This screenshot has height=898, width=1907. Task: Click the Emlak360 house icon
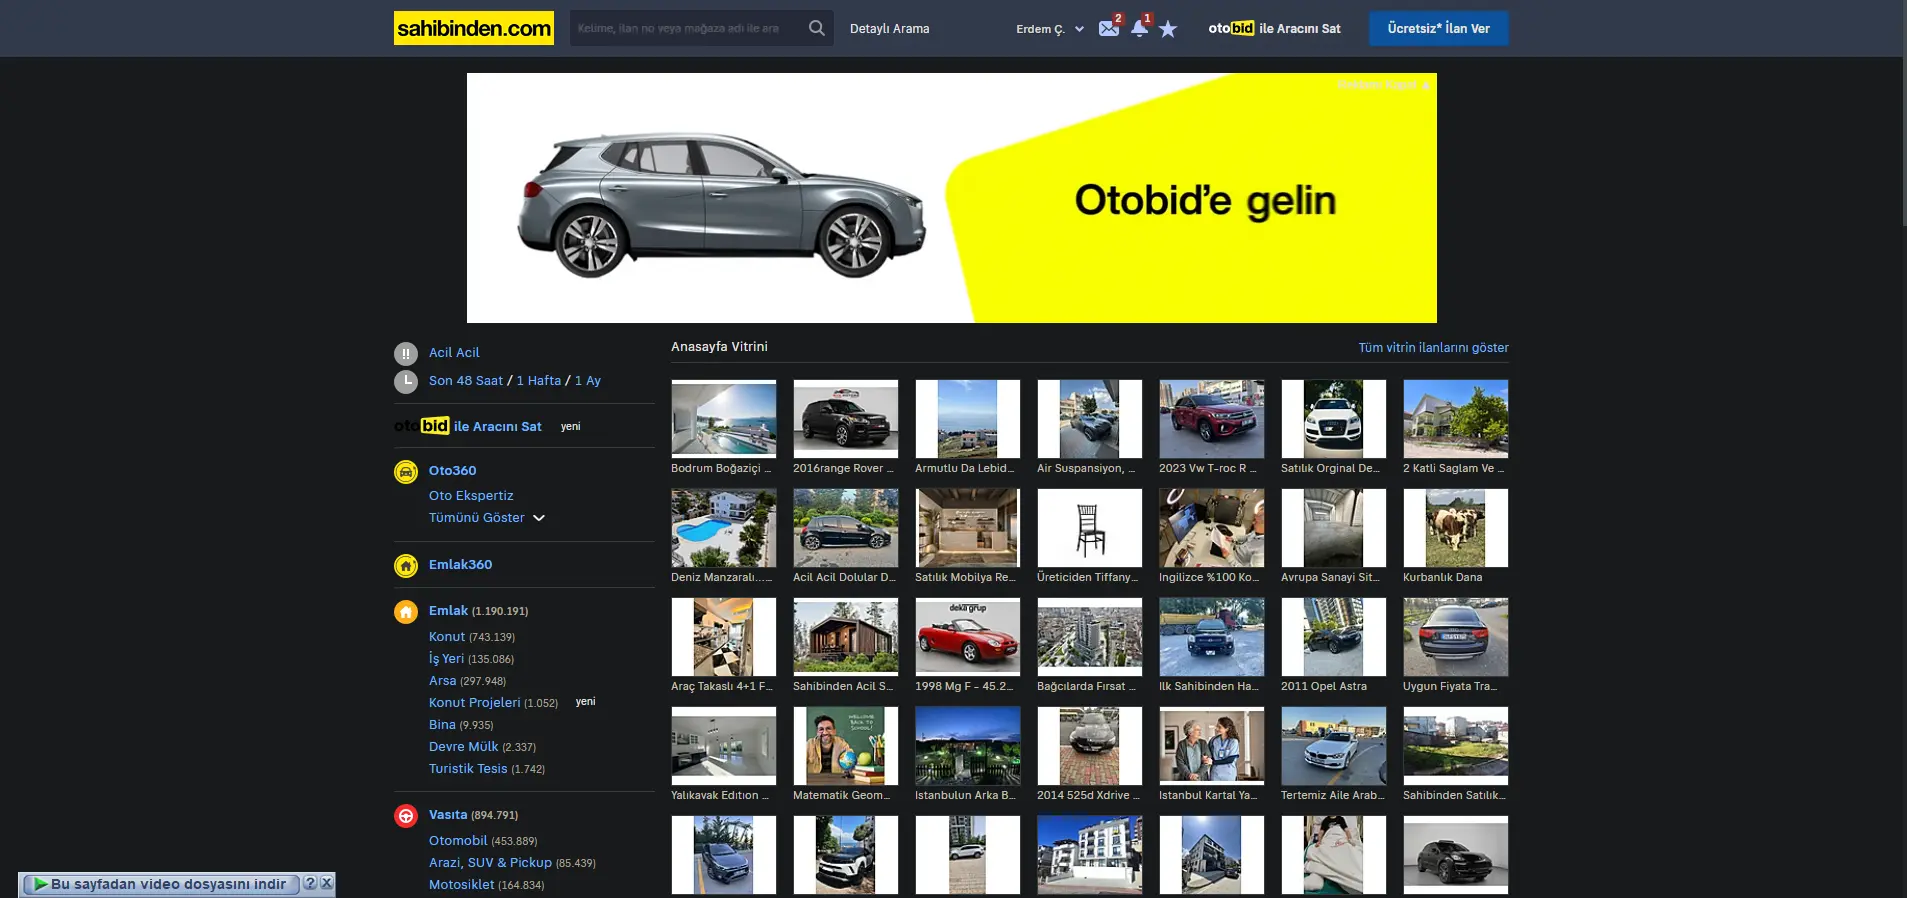tap(406, 565)
